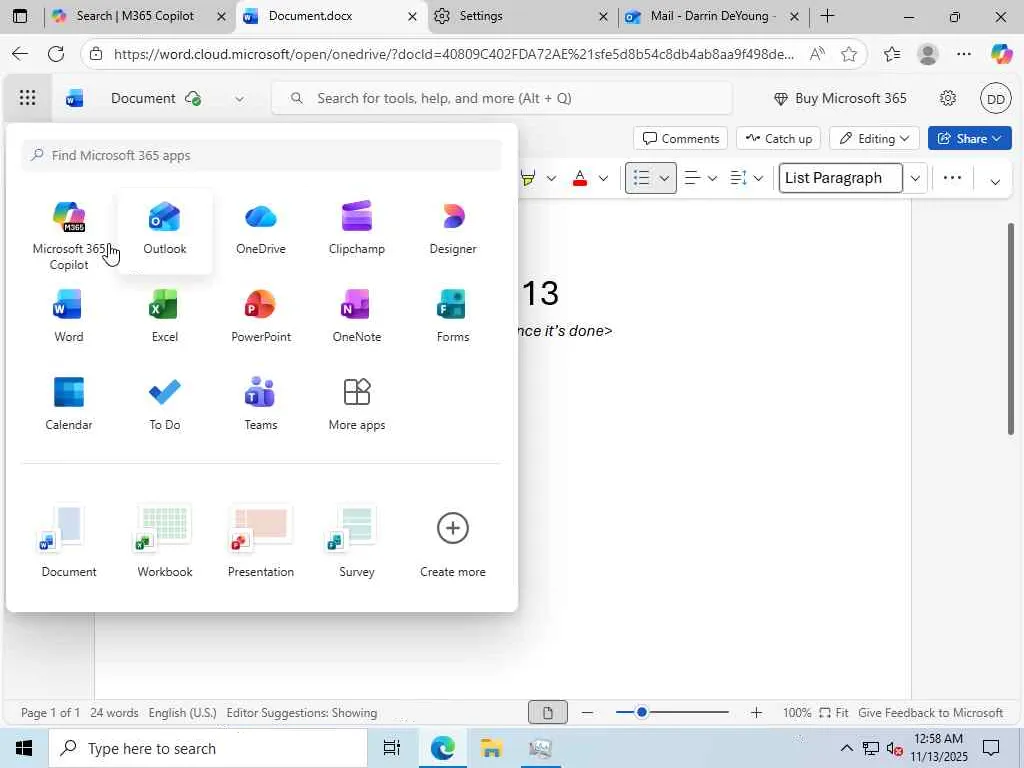The height and width of the screenshot is (768, 1024).
Task: Add this page to favorites star
Action: 849,54
